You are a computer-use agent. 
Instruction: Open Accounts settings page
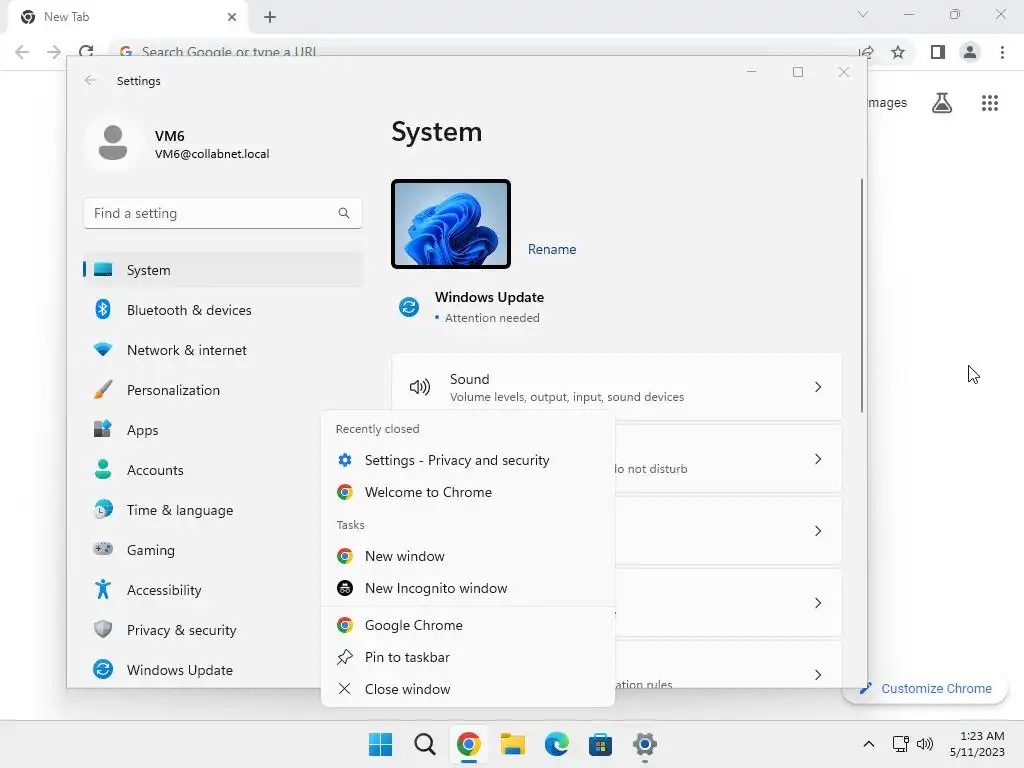202,470
